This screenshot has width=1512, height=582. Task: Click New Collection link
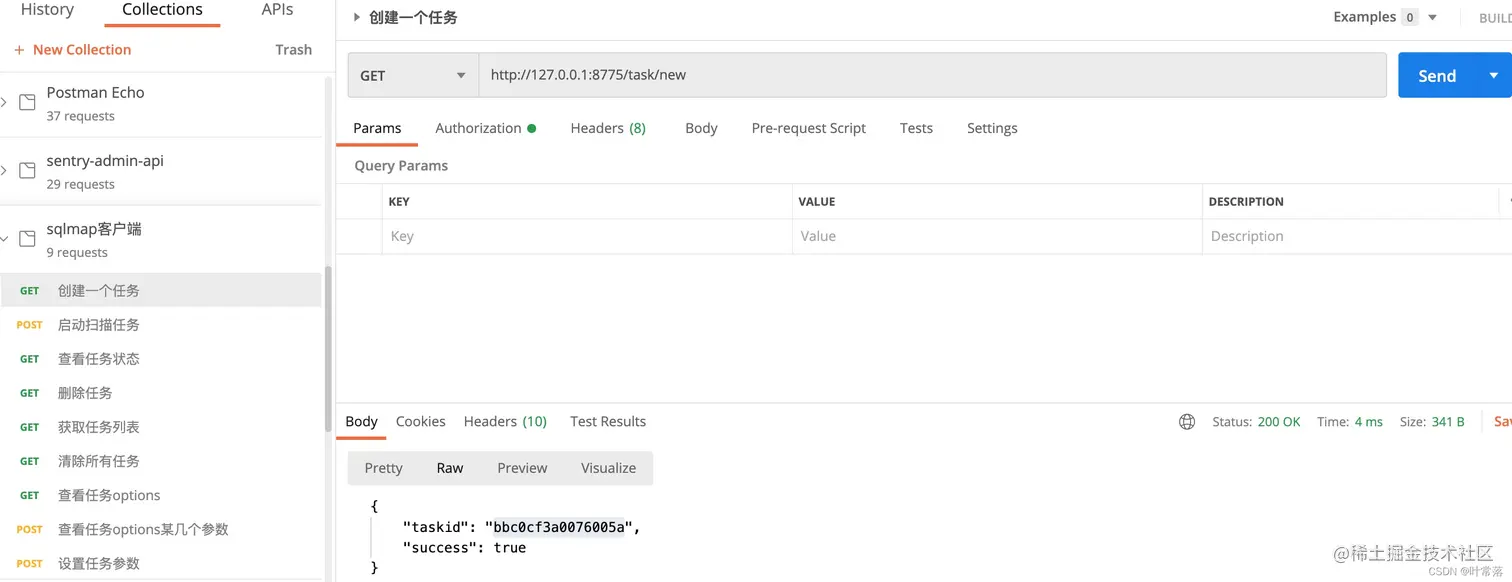[82, 50]
